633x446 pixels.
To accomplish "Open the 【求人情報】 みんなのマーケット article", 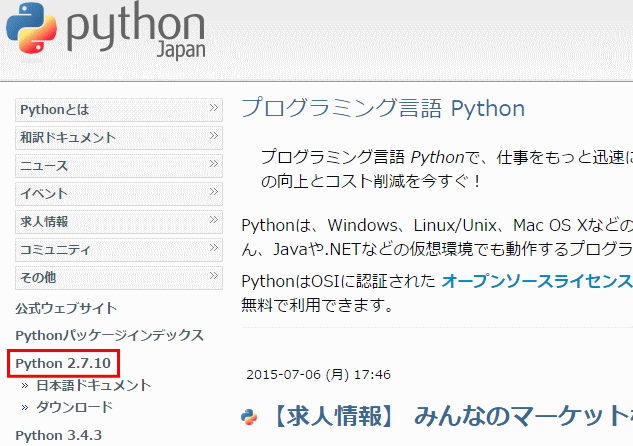I will coord(451,416).
